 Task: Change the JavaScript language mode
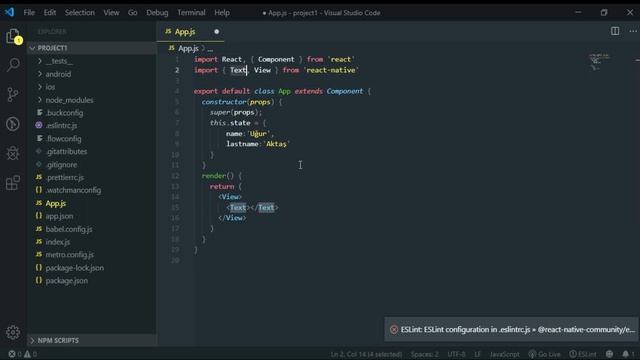[x=504, y=354]
